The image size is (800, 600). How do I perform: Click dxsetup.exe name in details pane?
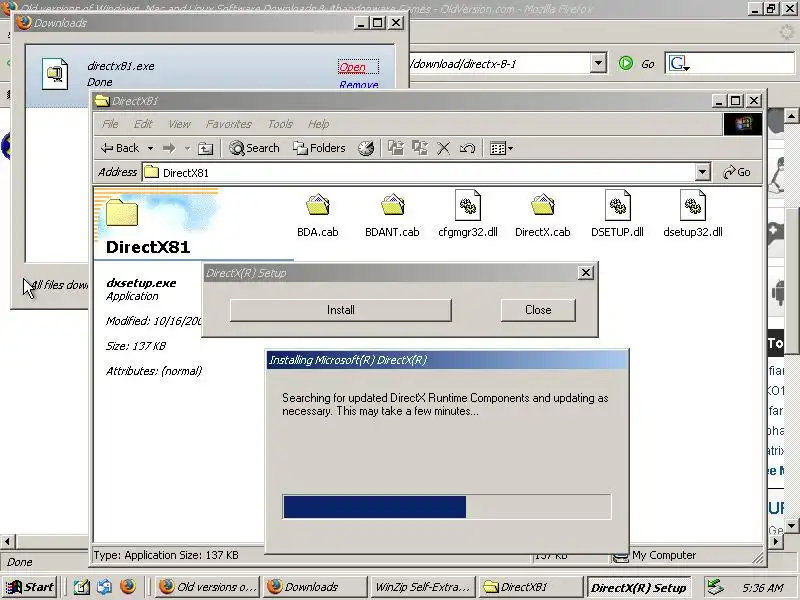point(141,283)
